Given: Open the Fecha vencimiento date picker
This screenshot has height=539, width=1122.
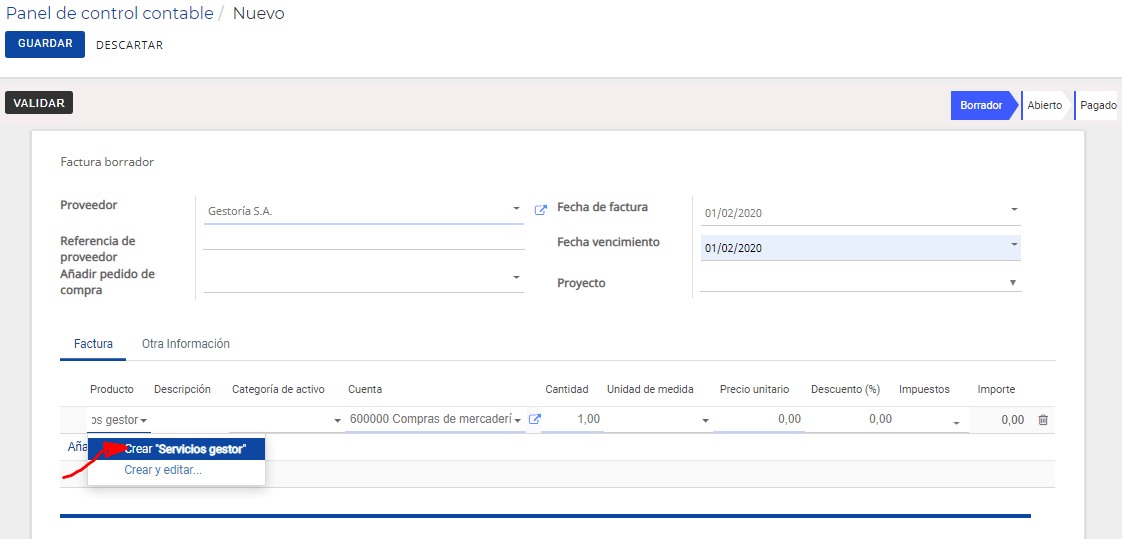Looking at the screenshot, I should [1014, 244].
